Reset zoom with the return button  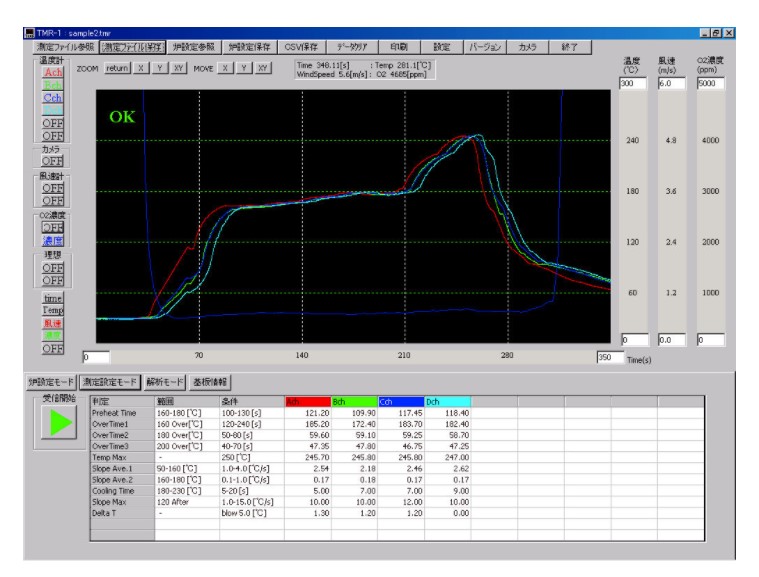(x=117, y=68)
